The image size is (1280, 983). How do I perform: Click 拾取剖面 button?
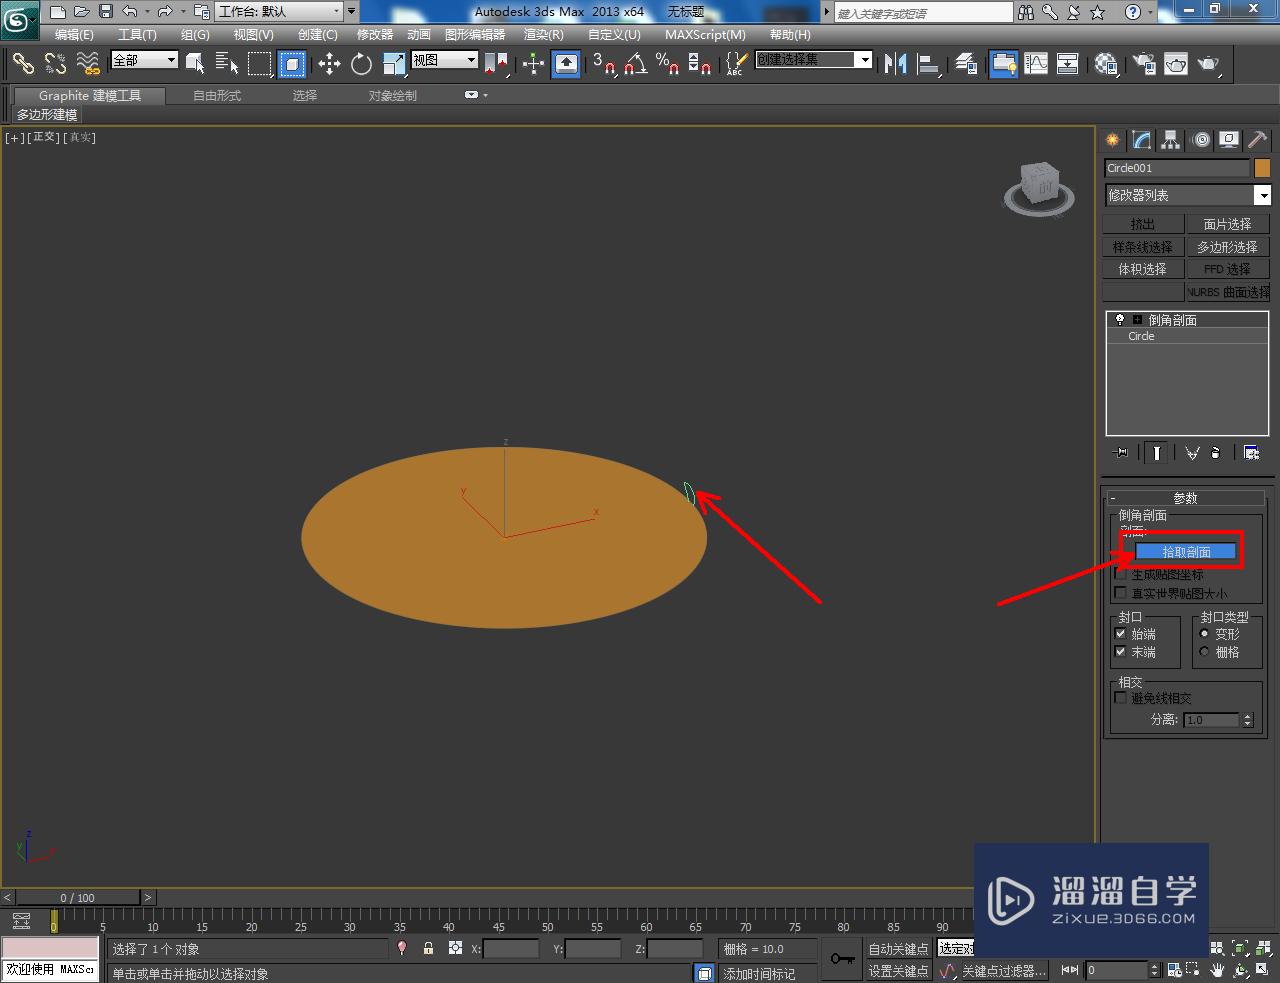click(1186, 552)
